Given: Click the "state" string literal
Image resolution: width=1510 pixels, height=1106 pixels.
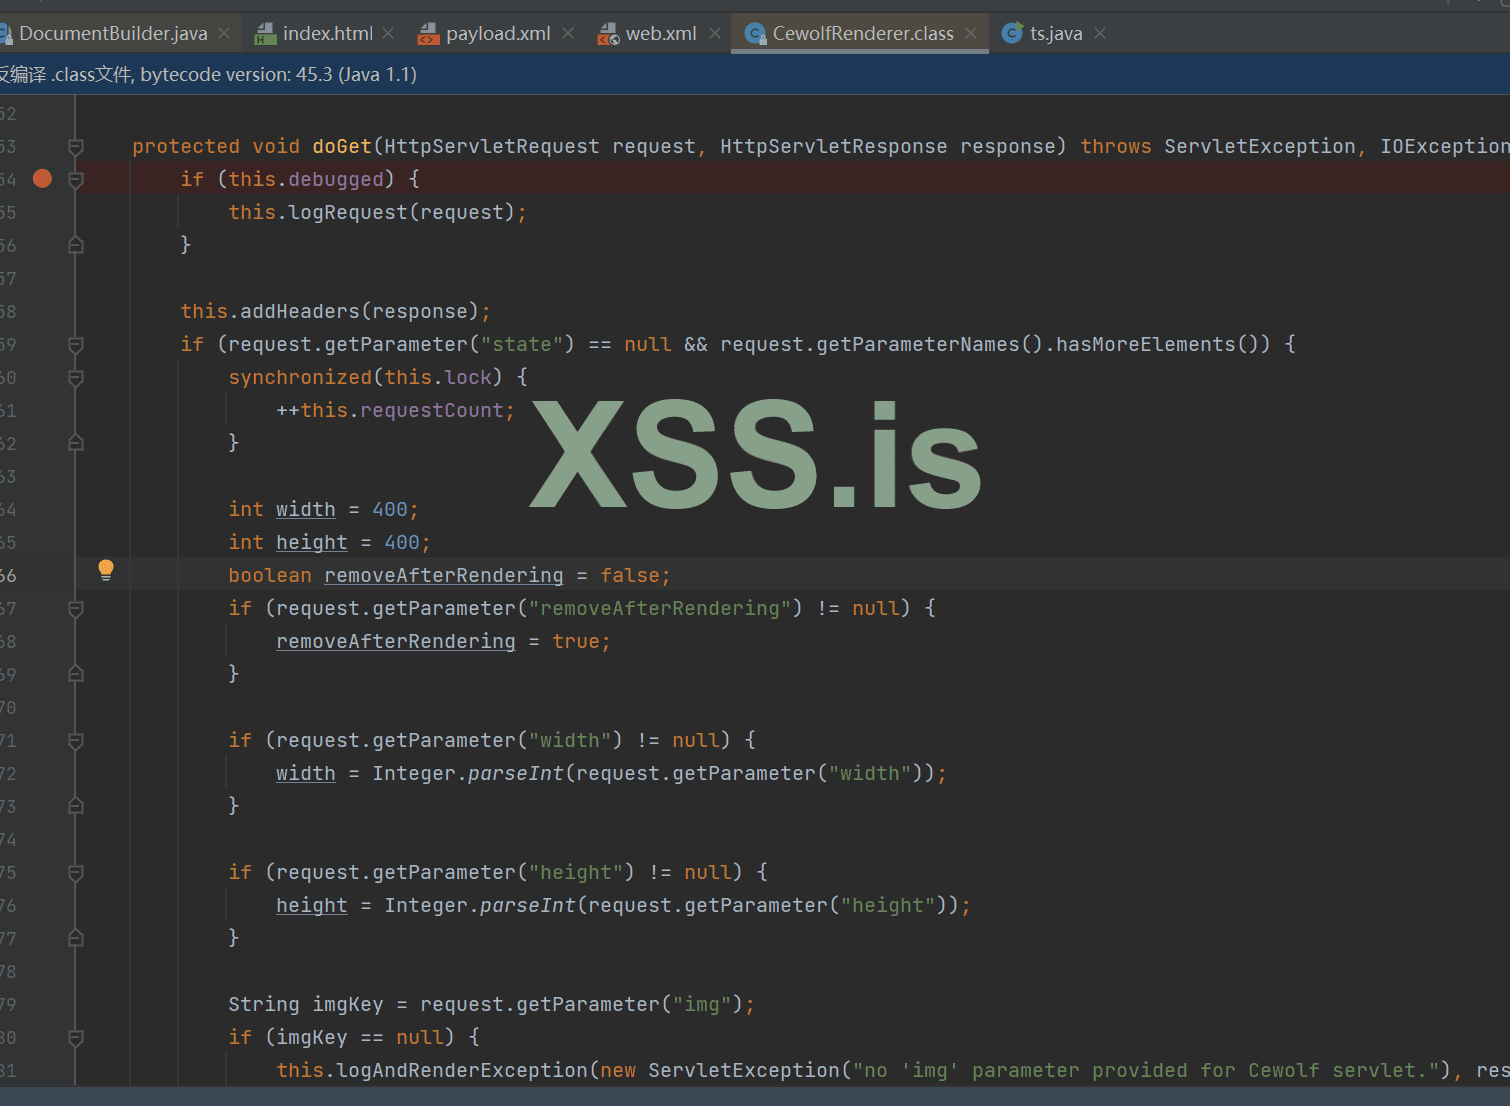Looking at the screenshot, I should coord(522,345).
